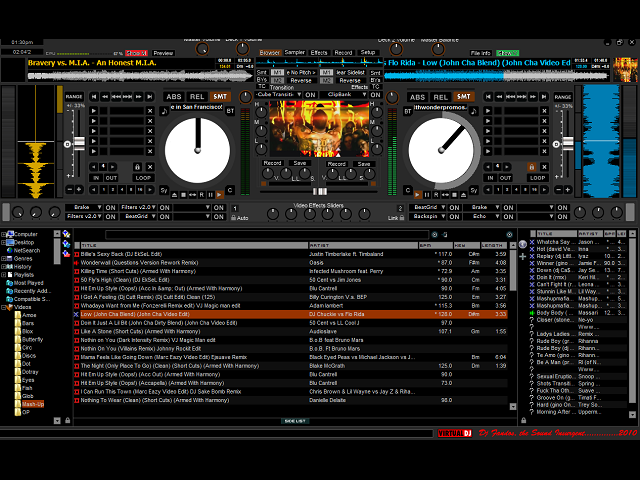Switch to the Browser tab
This screenshot has height=480, width=640.
point(269,53)
